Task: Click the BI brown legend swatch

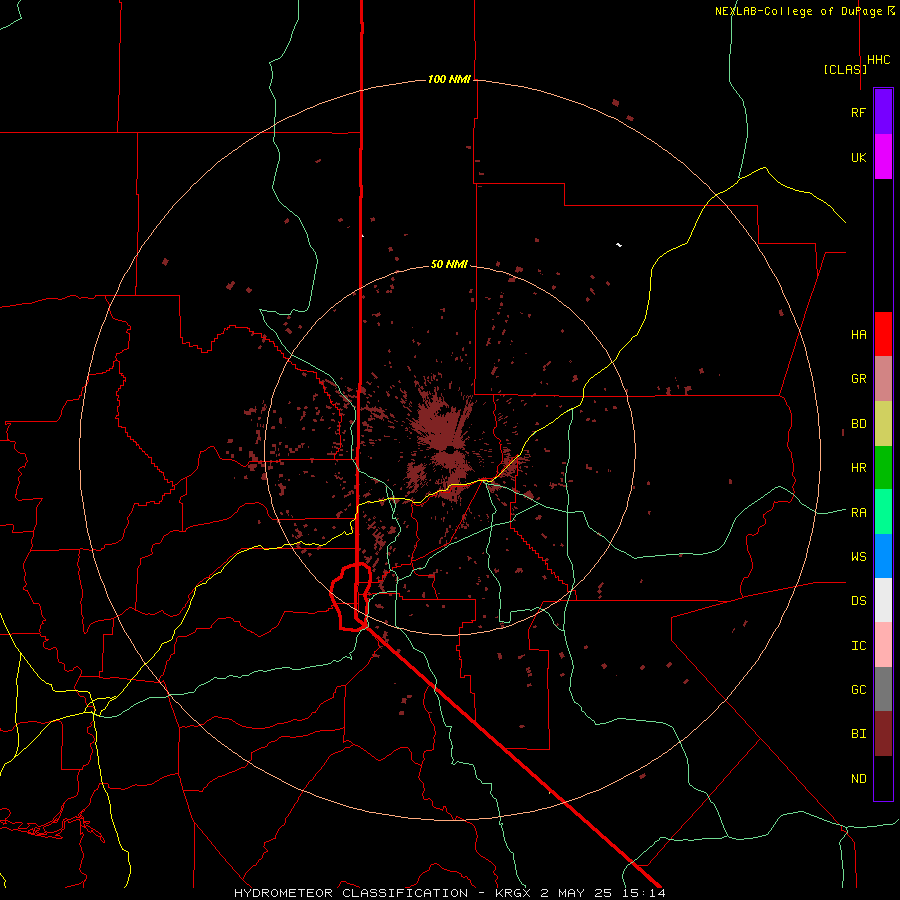Action: tap(883, 734)
